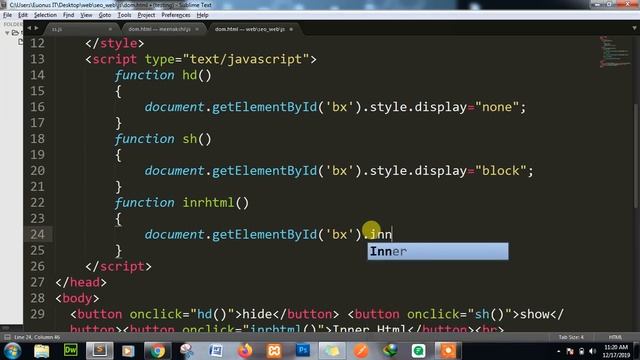This screenshot has width=640, height=360.
Task: Toggle sidebar via status bar panel icon
Action: tap(7, 337)
